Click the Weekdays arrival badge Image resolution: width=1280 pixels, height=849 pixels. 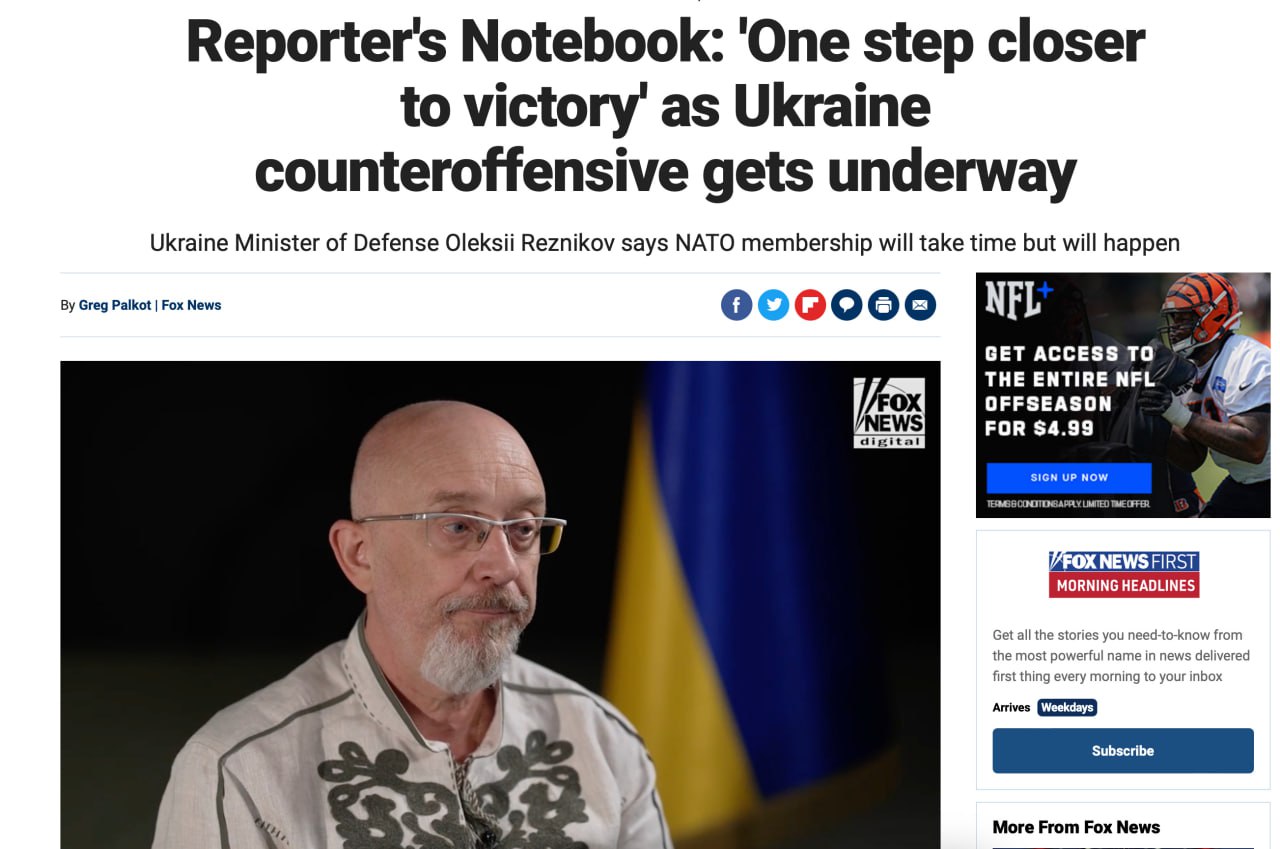click(x=1067, y=707)
